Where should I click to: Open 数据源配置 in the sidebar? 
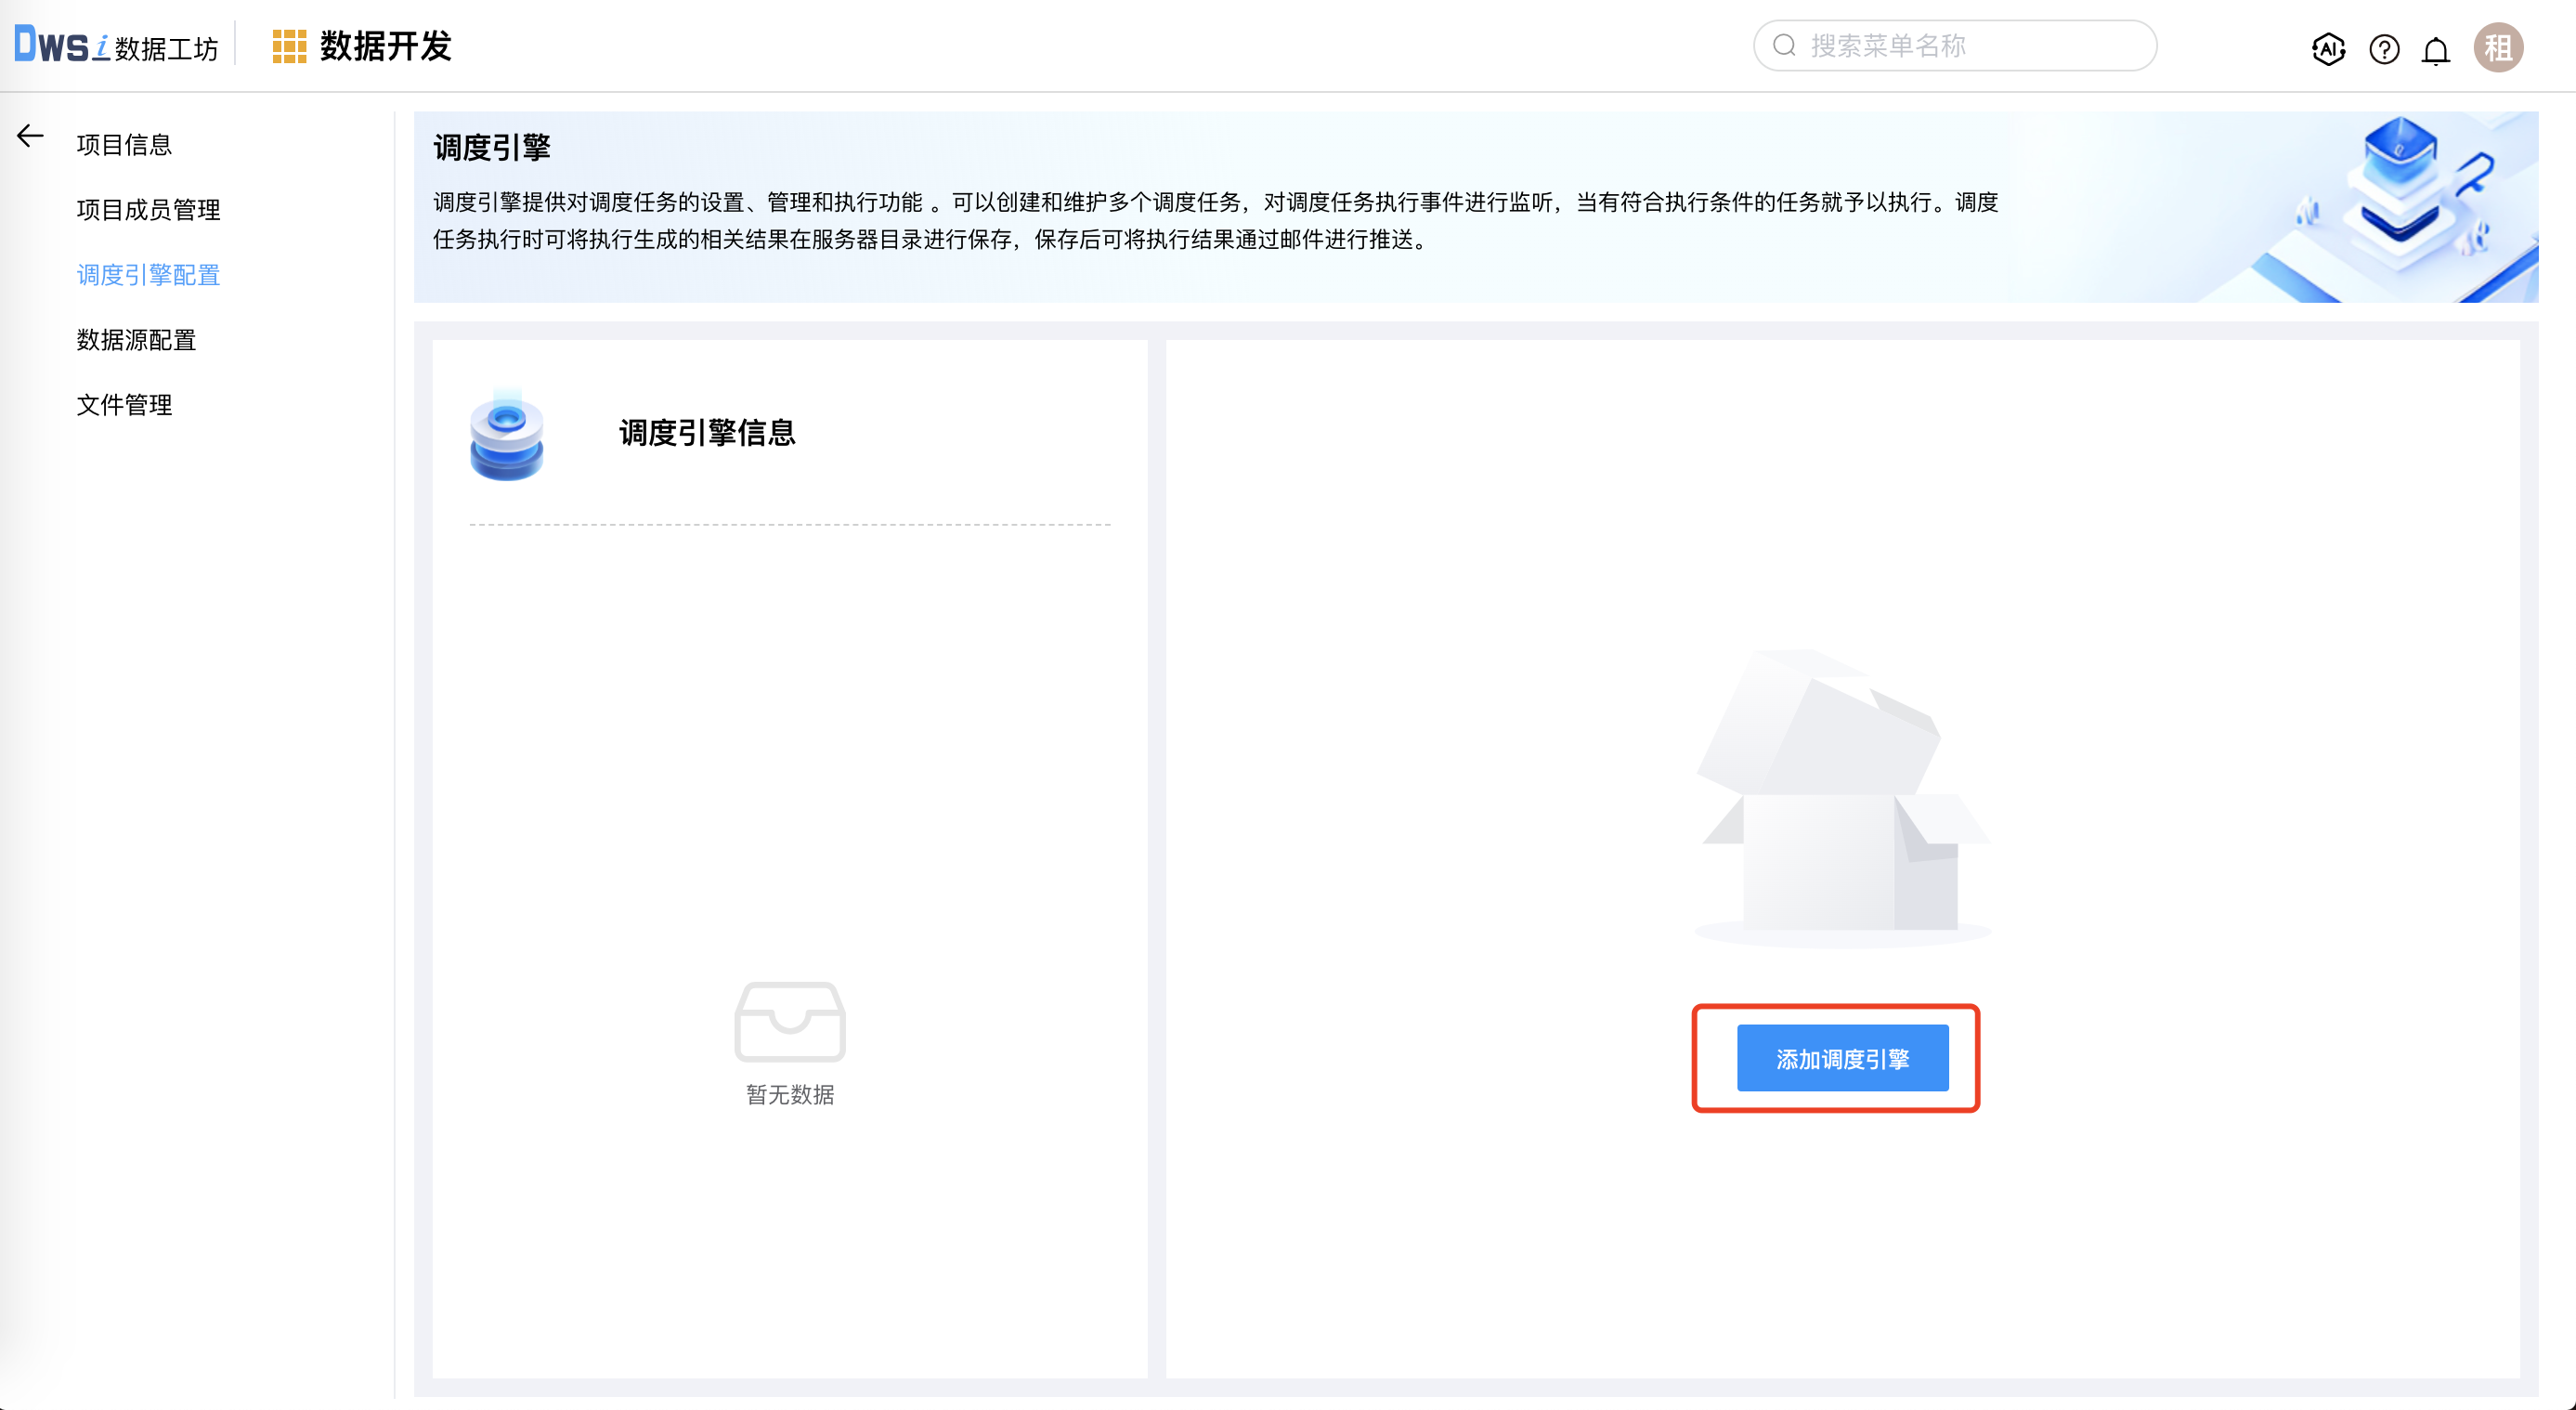136,340
